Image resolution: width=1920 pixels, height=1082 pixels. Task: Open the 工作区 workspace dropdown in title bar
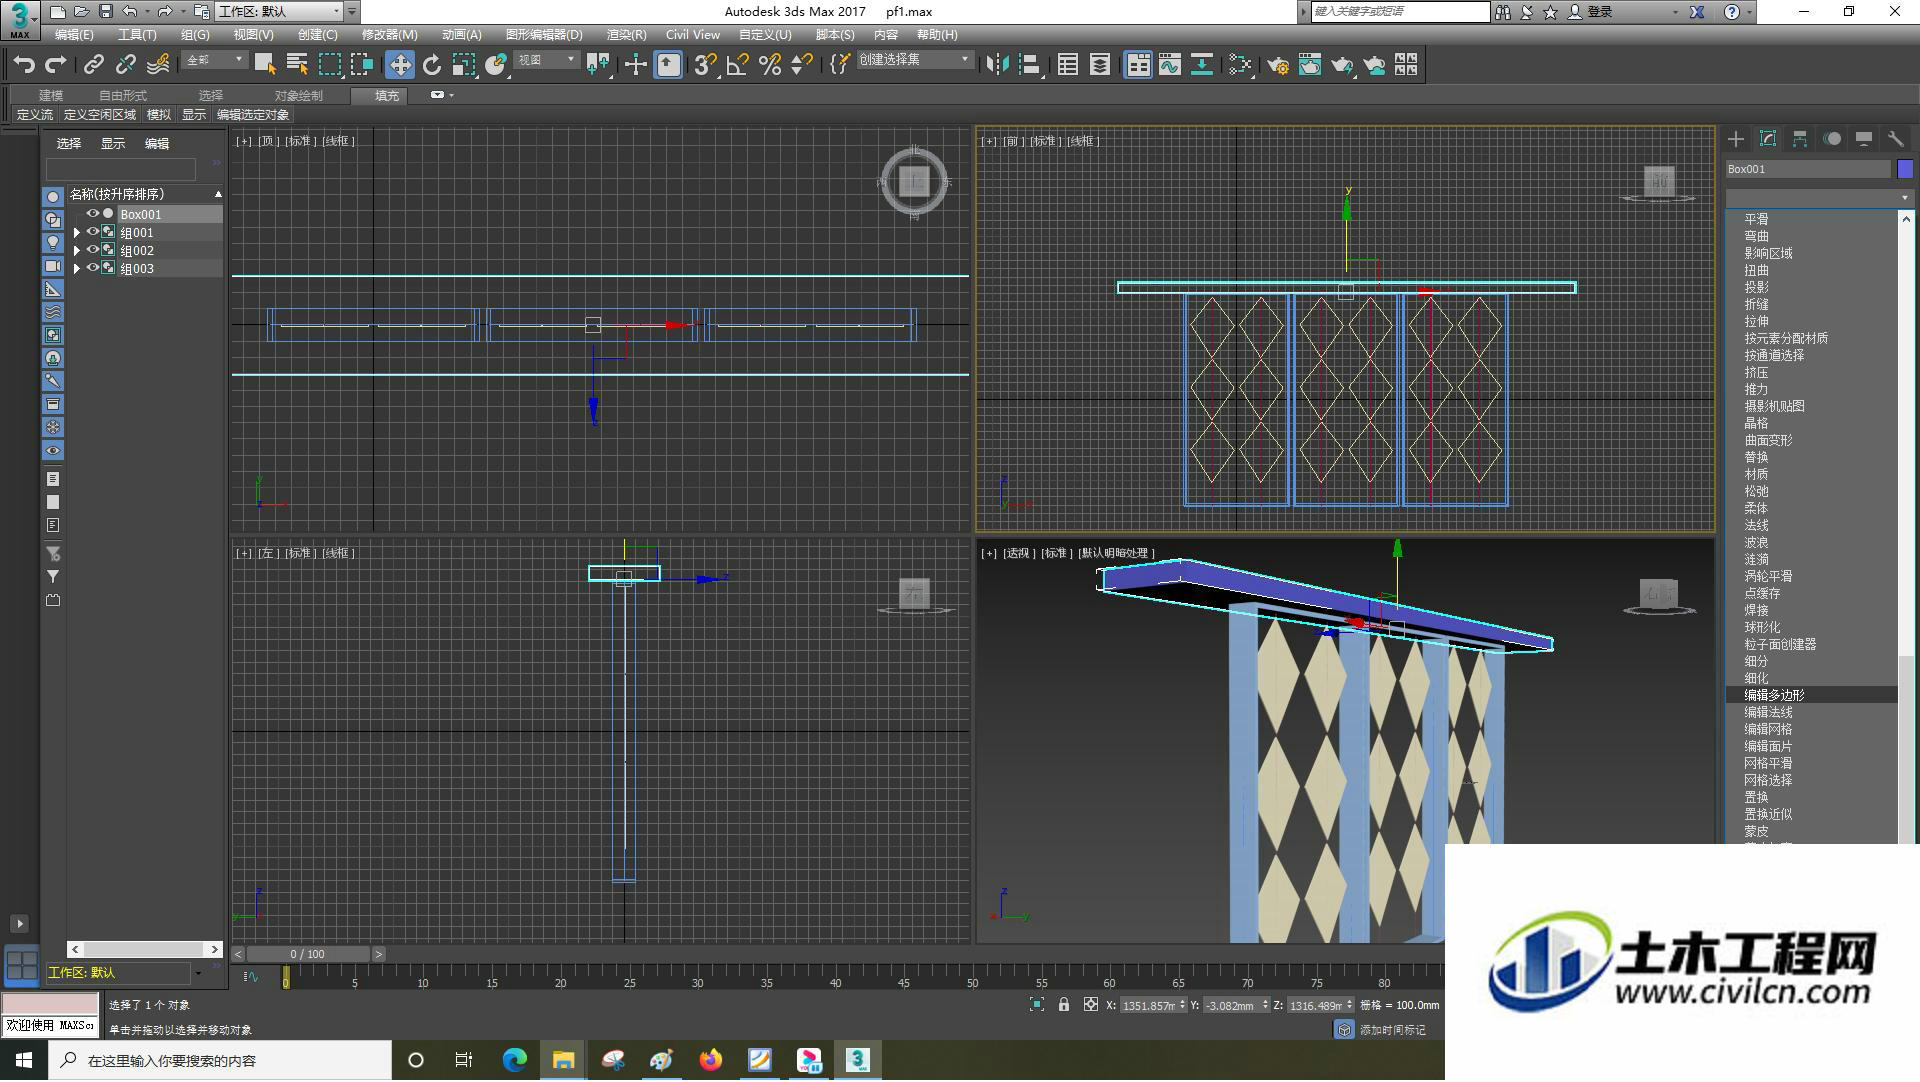[x=279, y=12]
